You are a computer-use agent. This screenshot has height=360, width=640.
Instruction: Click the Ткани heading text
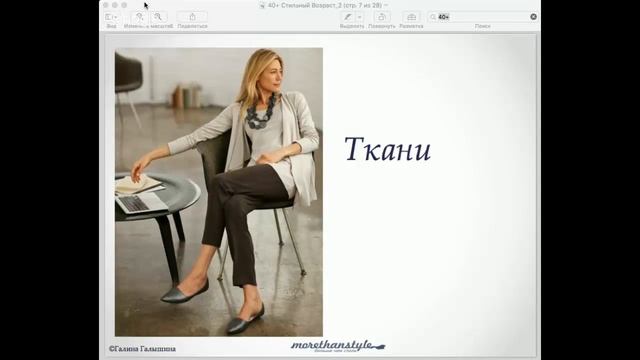(387, 149)
